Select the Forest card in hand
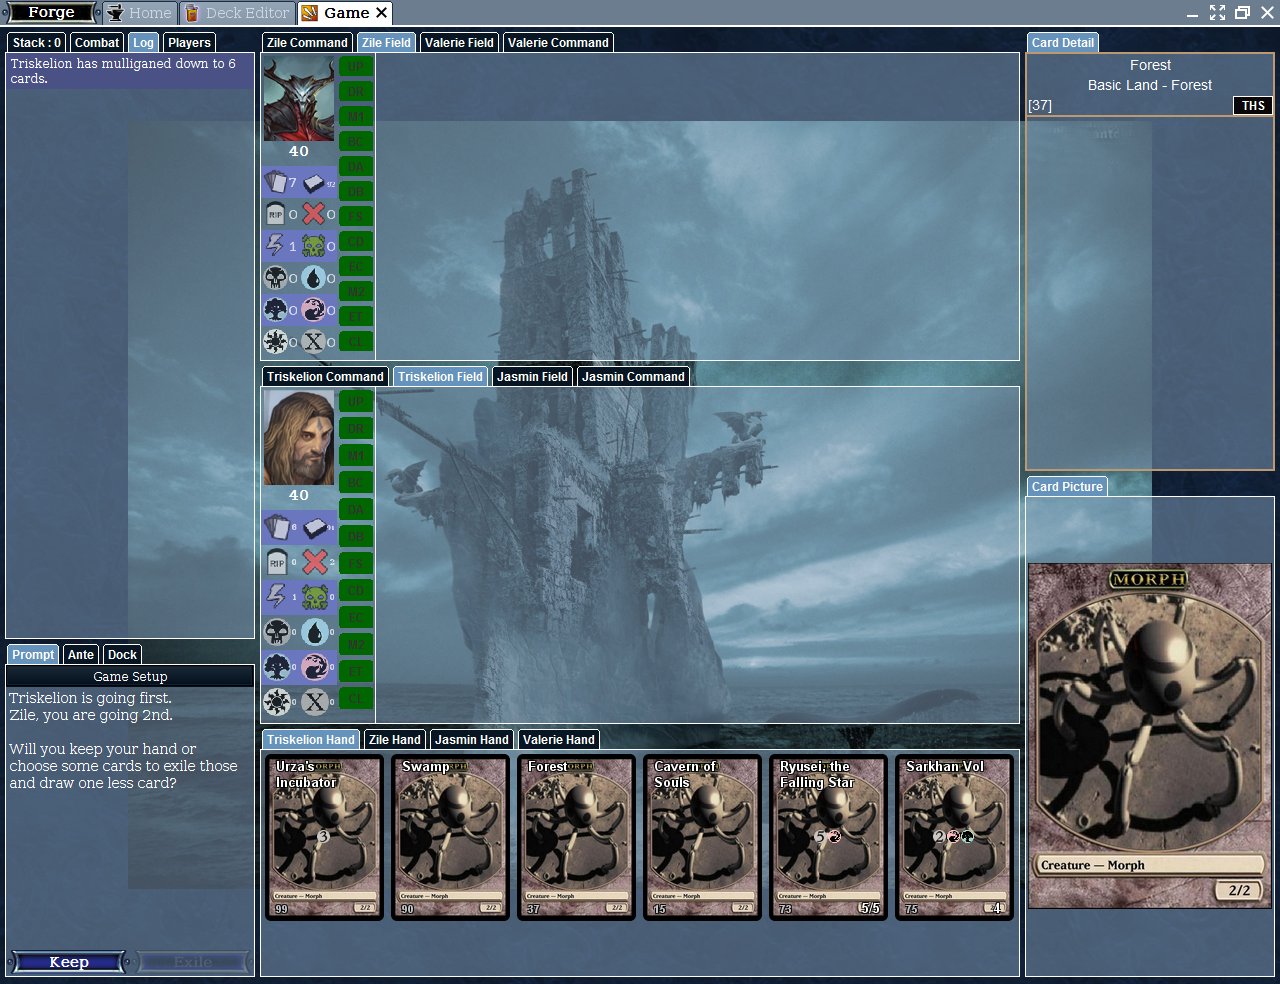Image resolution: width=1280 pixels, height=984 pixels. pyautogui.click(x=576, y=837)
